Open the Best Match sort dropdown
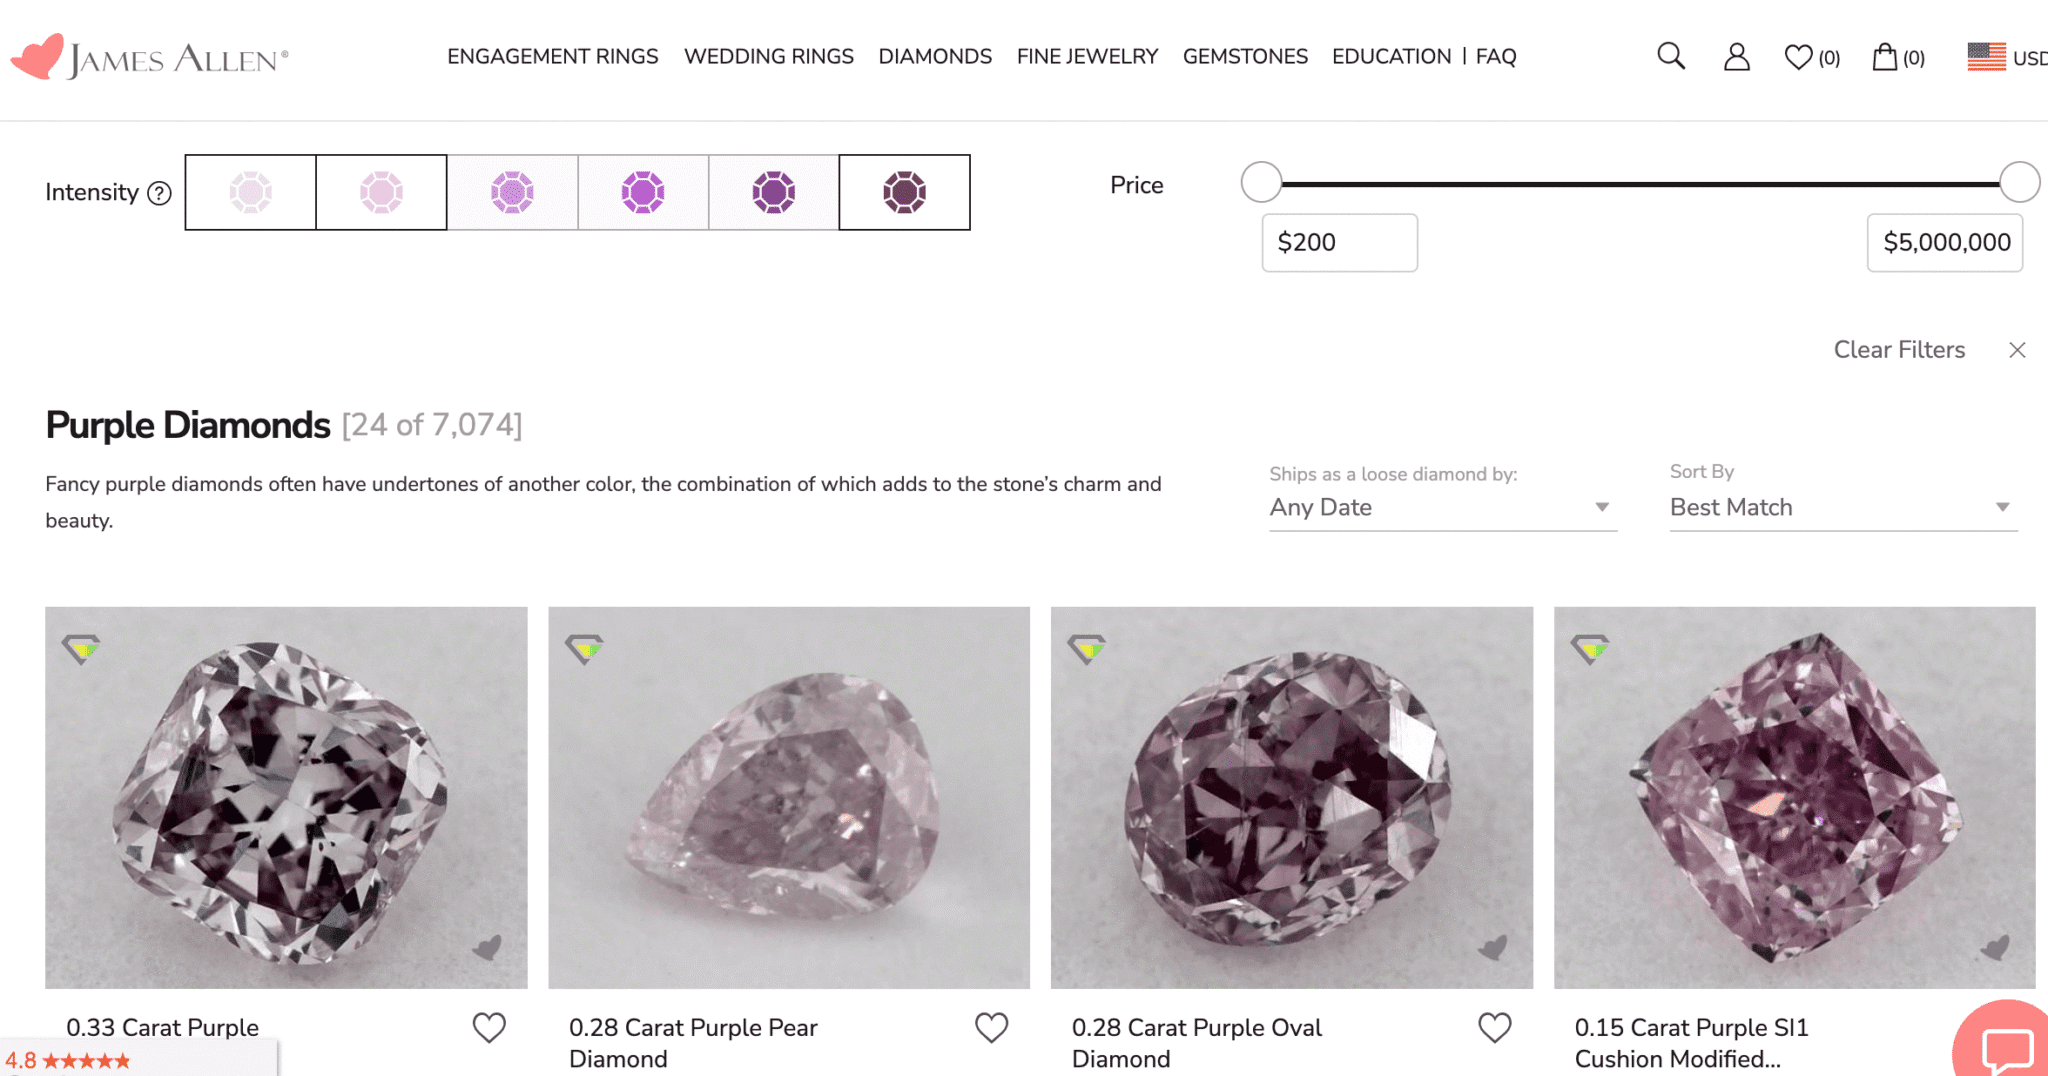 tap(1840, 507)
